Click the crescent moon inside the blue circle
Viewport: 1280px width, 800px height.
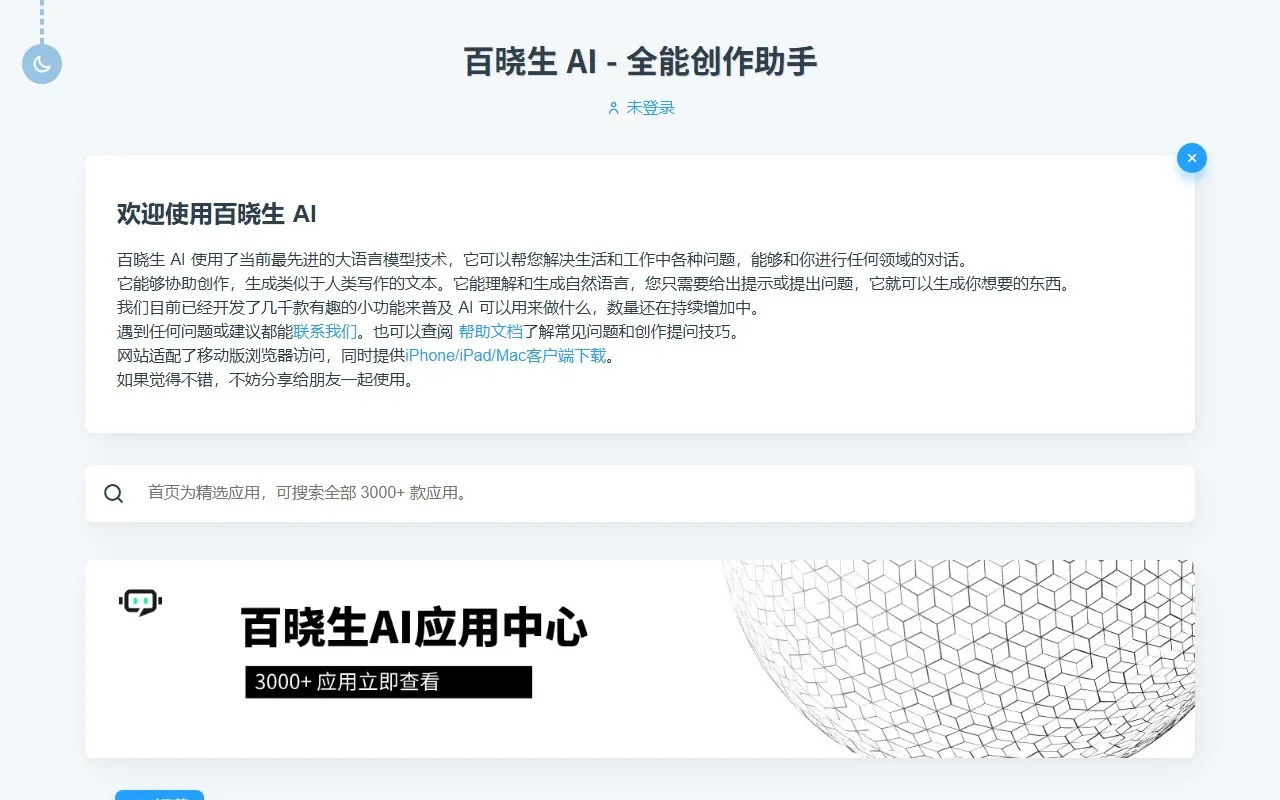click(x=41, y=63)
